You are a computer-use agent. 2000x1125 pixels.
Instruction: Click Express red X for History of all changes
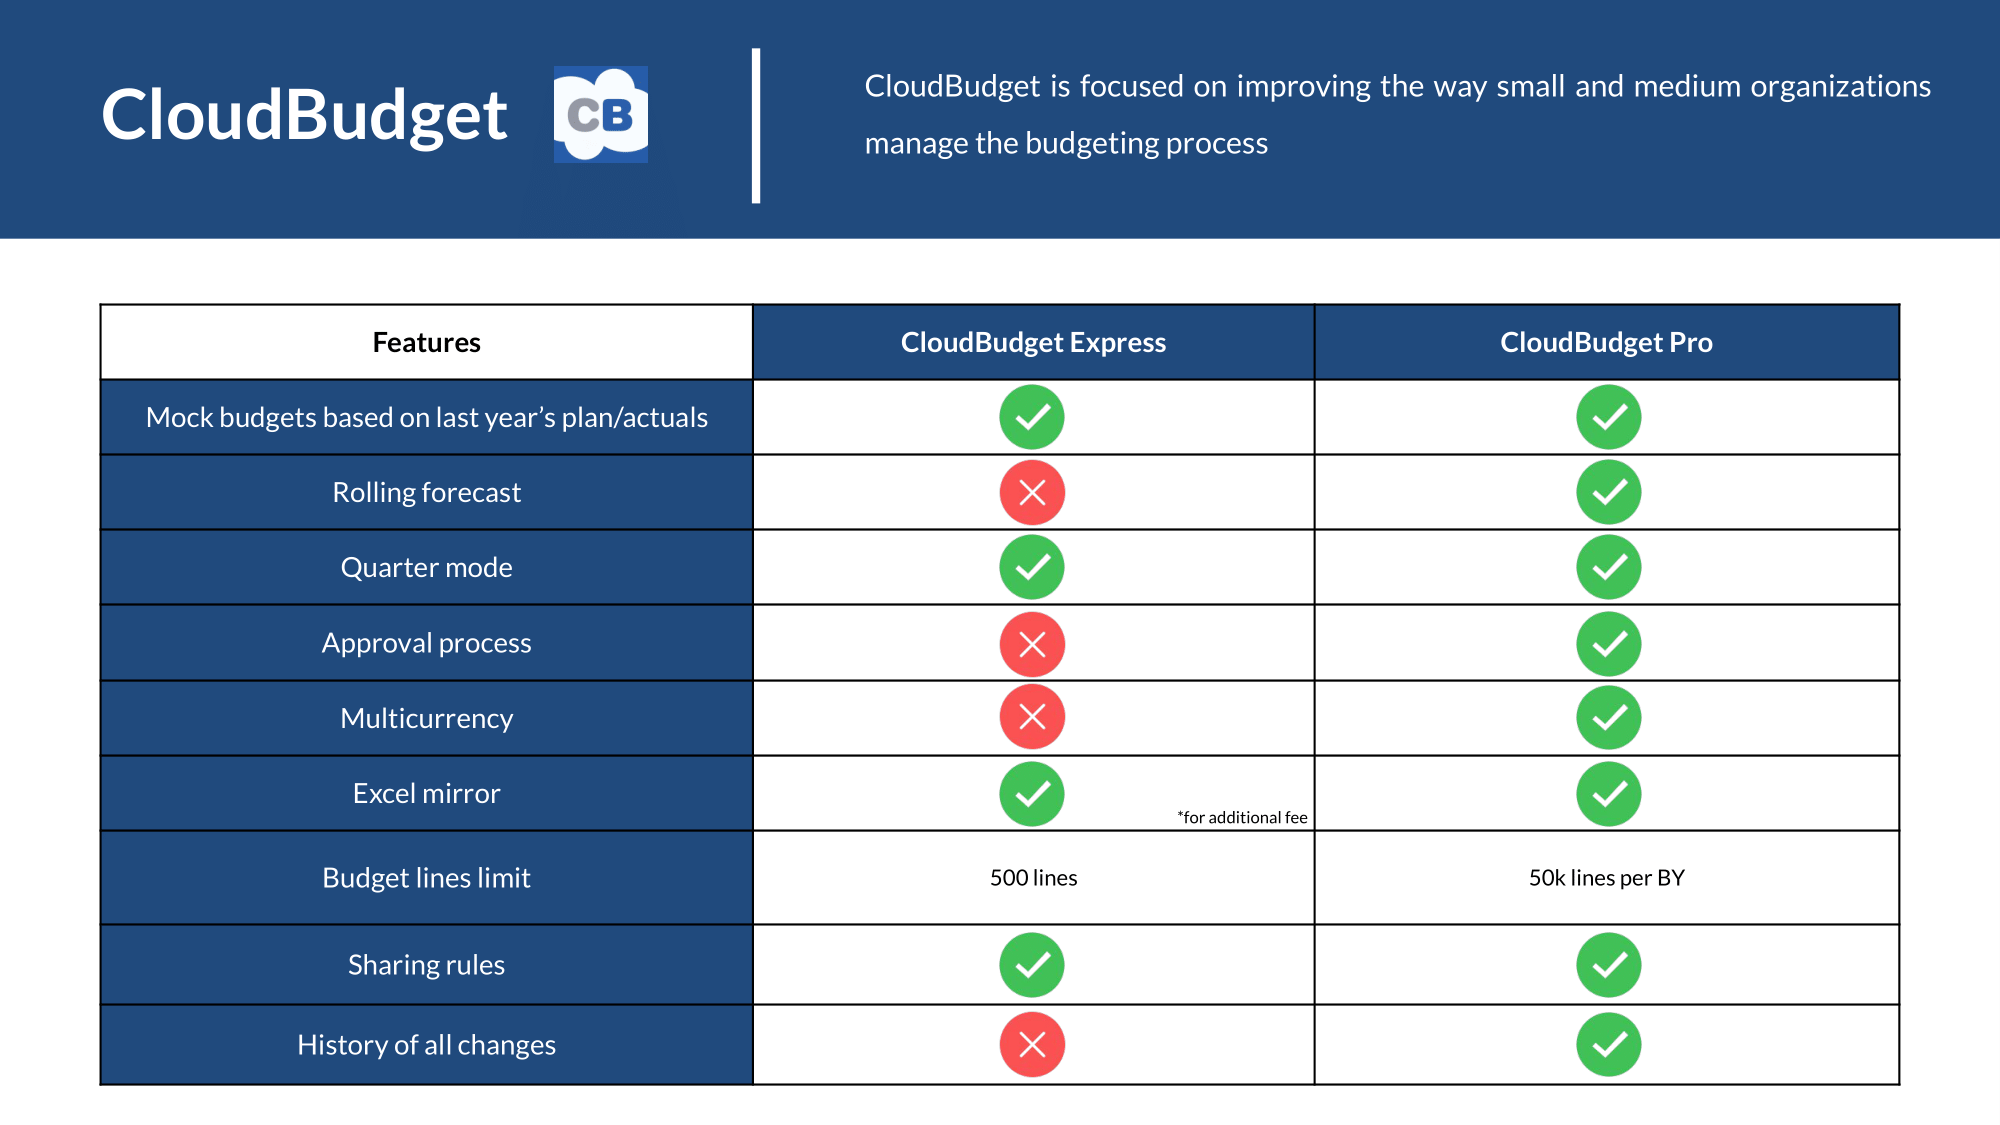(1032, 1044)
